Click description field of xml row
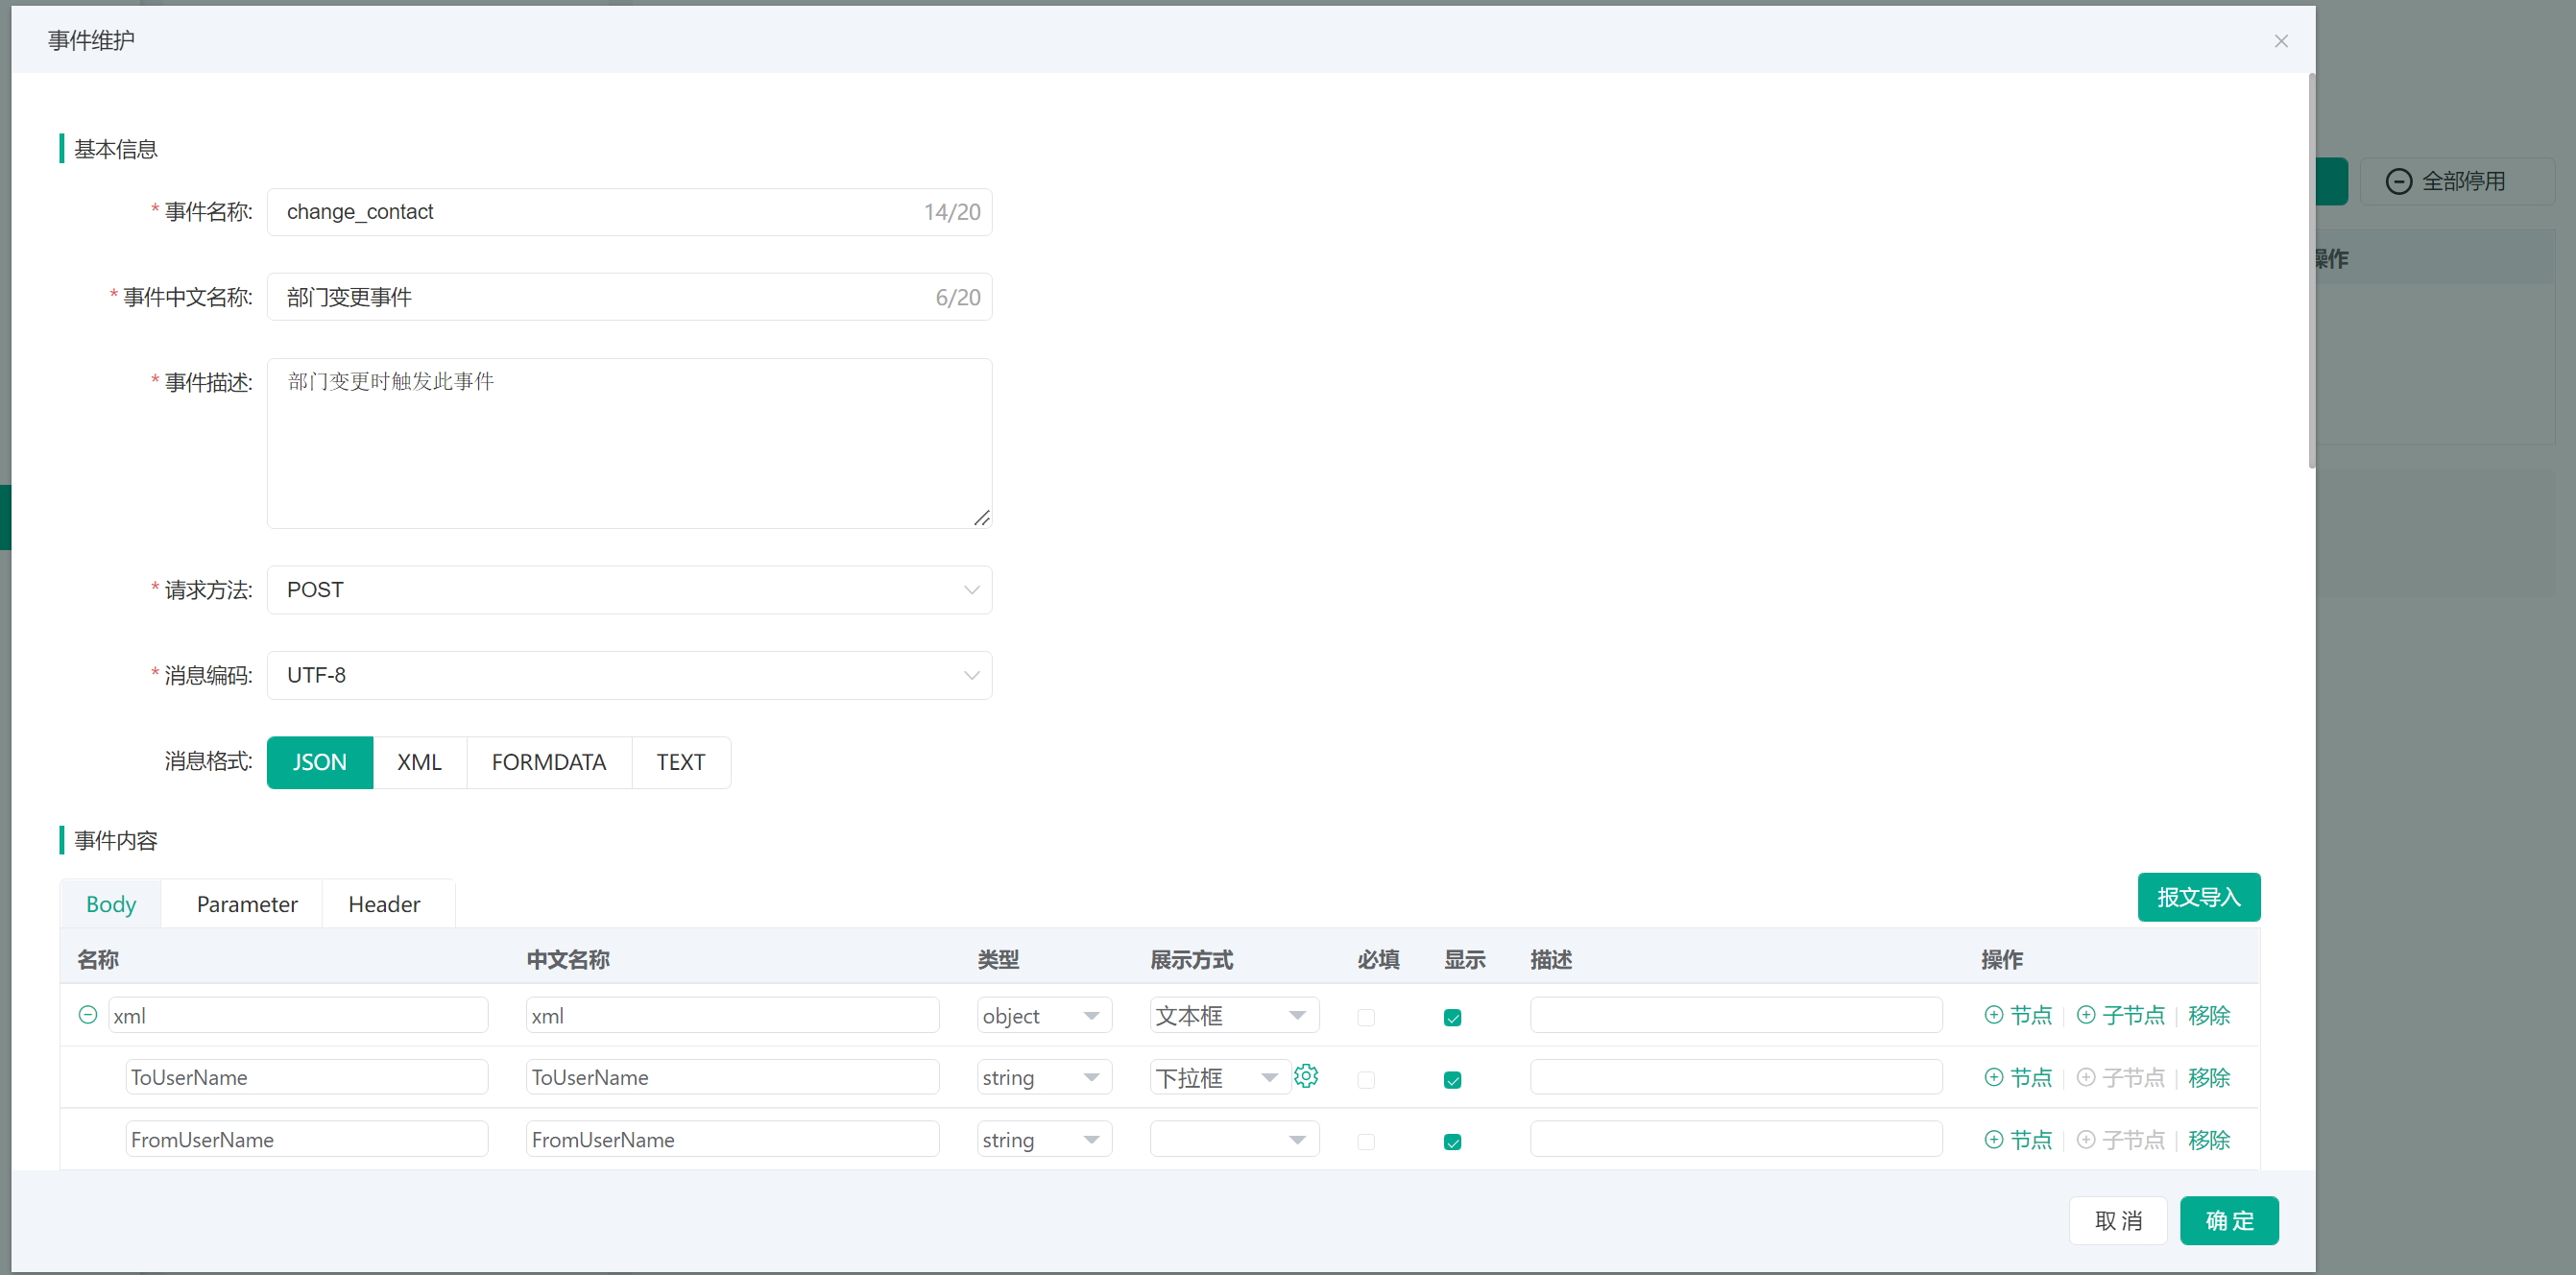Screen dimensions: 2576x1275 pyautogui.click(x=1736, y=1015)
